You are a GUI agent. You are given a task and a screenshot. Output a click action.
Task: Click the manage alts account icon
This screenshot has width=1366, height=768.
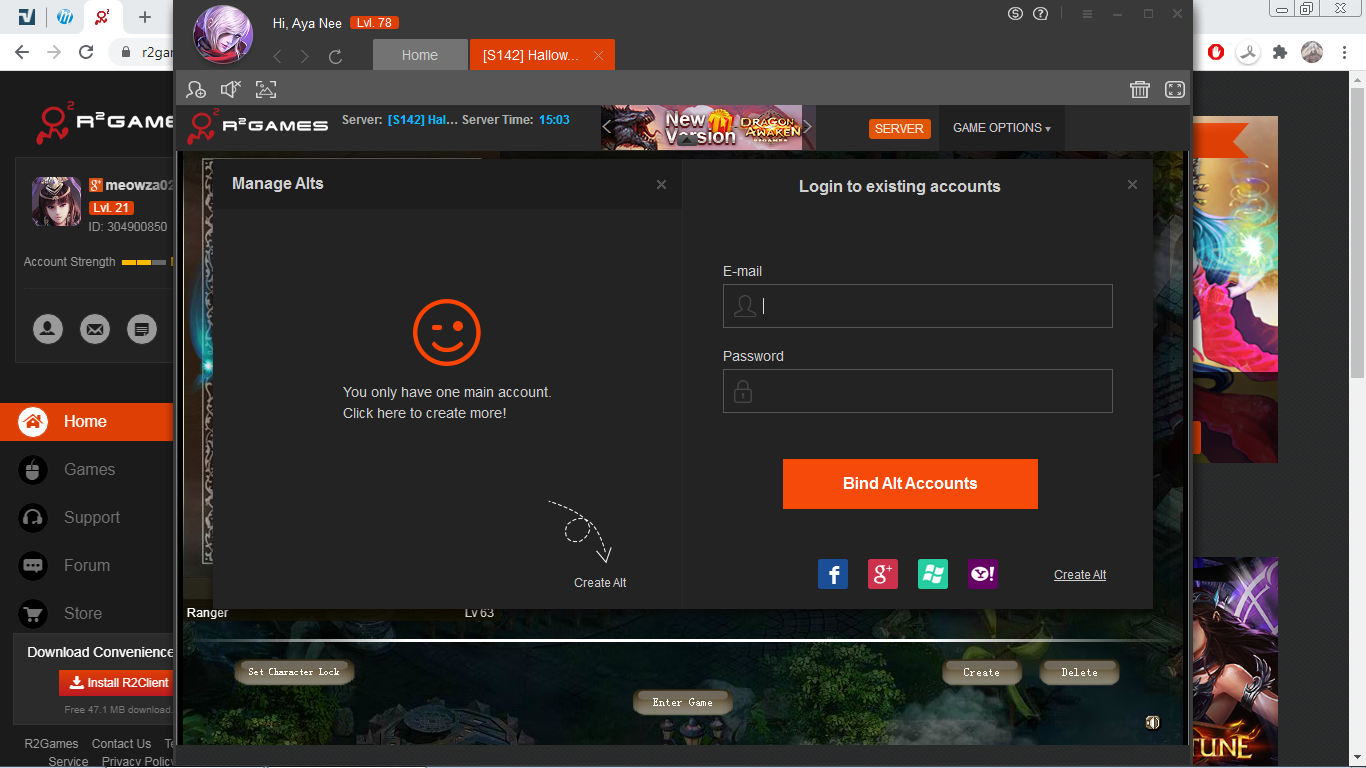click(196, 90)
